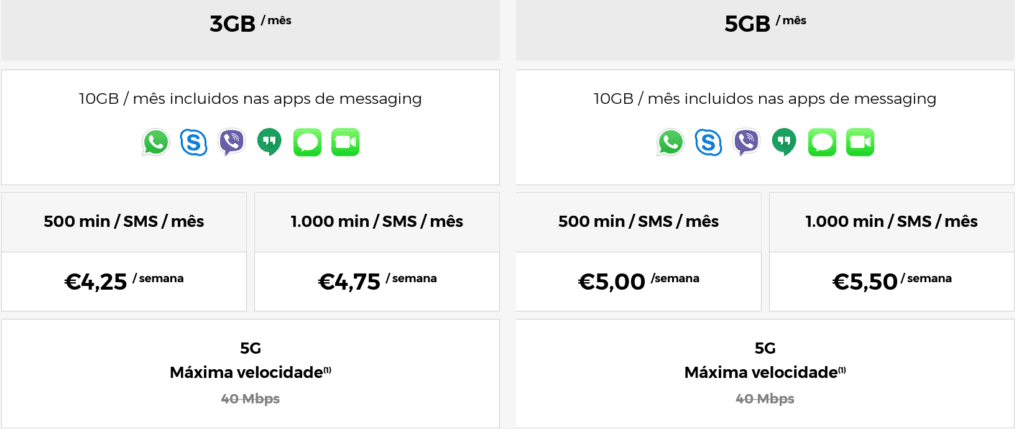This screenshot has height=432, width=1024.
Task: Click the WhatsApp icon in 5GB plan
Action: tap(670, 142)
